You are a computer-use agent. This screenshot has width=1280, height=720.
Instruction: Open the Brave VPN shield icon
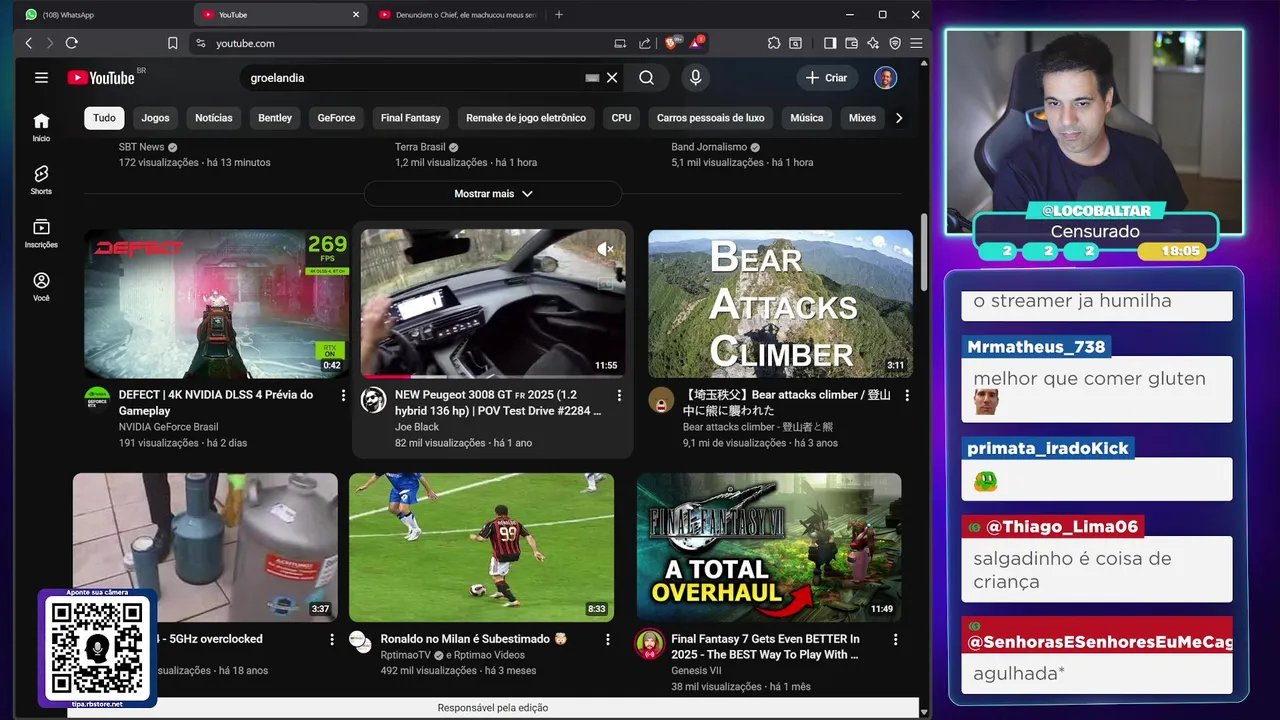coord(895,43)
